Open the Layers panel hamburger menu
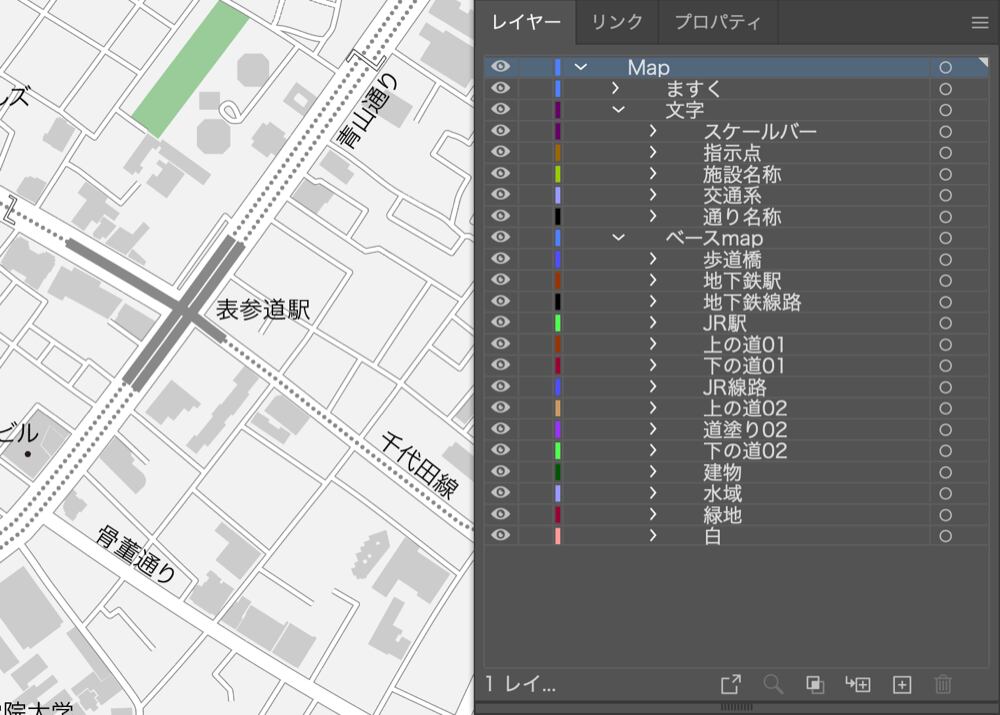 click(x=979, y=23)
